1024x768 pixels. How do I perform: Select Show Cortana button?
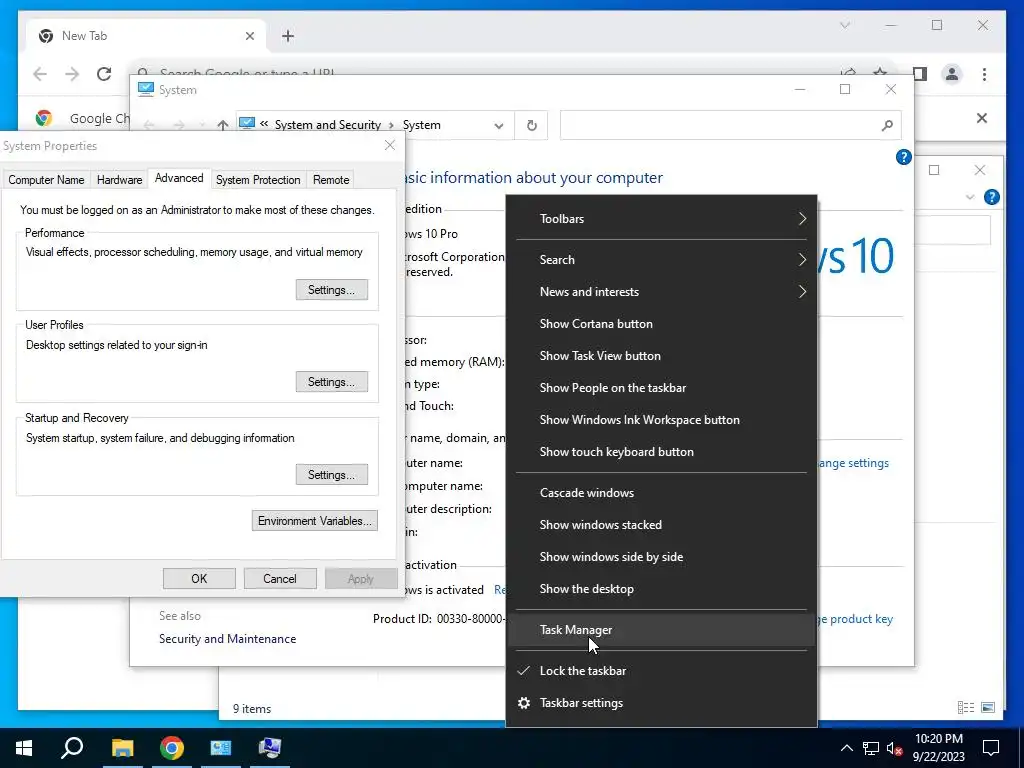pyautogui.click(x=661, y=323)
